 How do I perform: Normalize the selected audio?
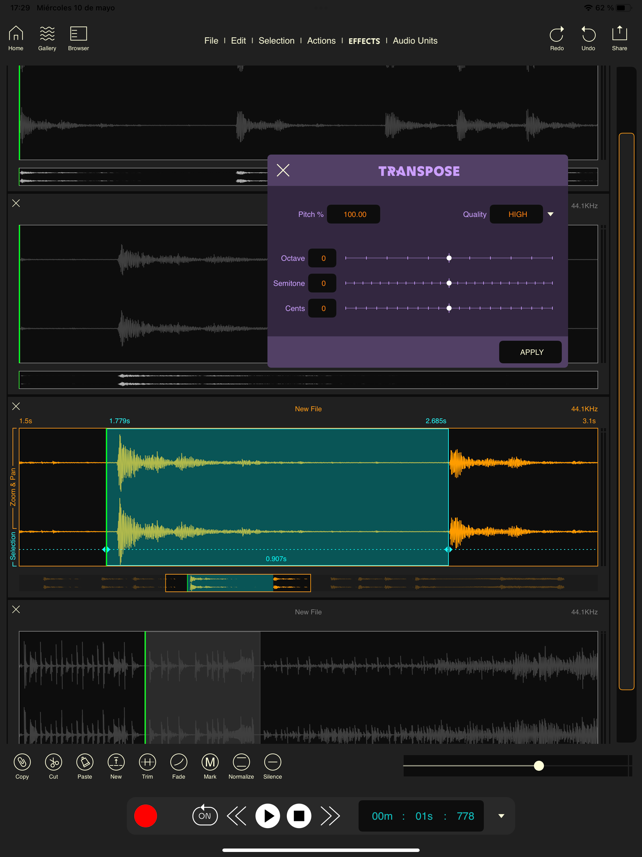241,766
